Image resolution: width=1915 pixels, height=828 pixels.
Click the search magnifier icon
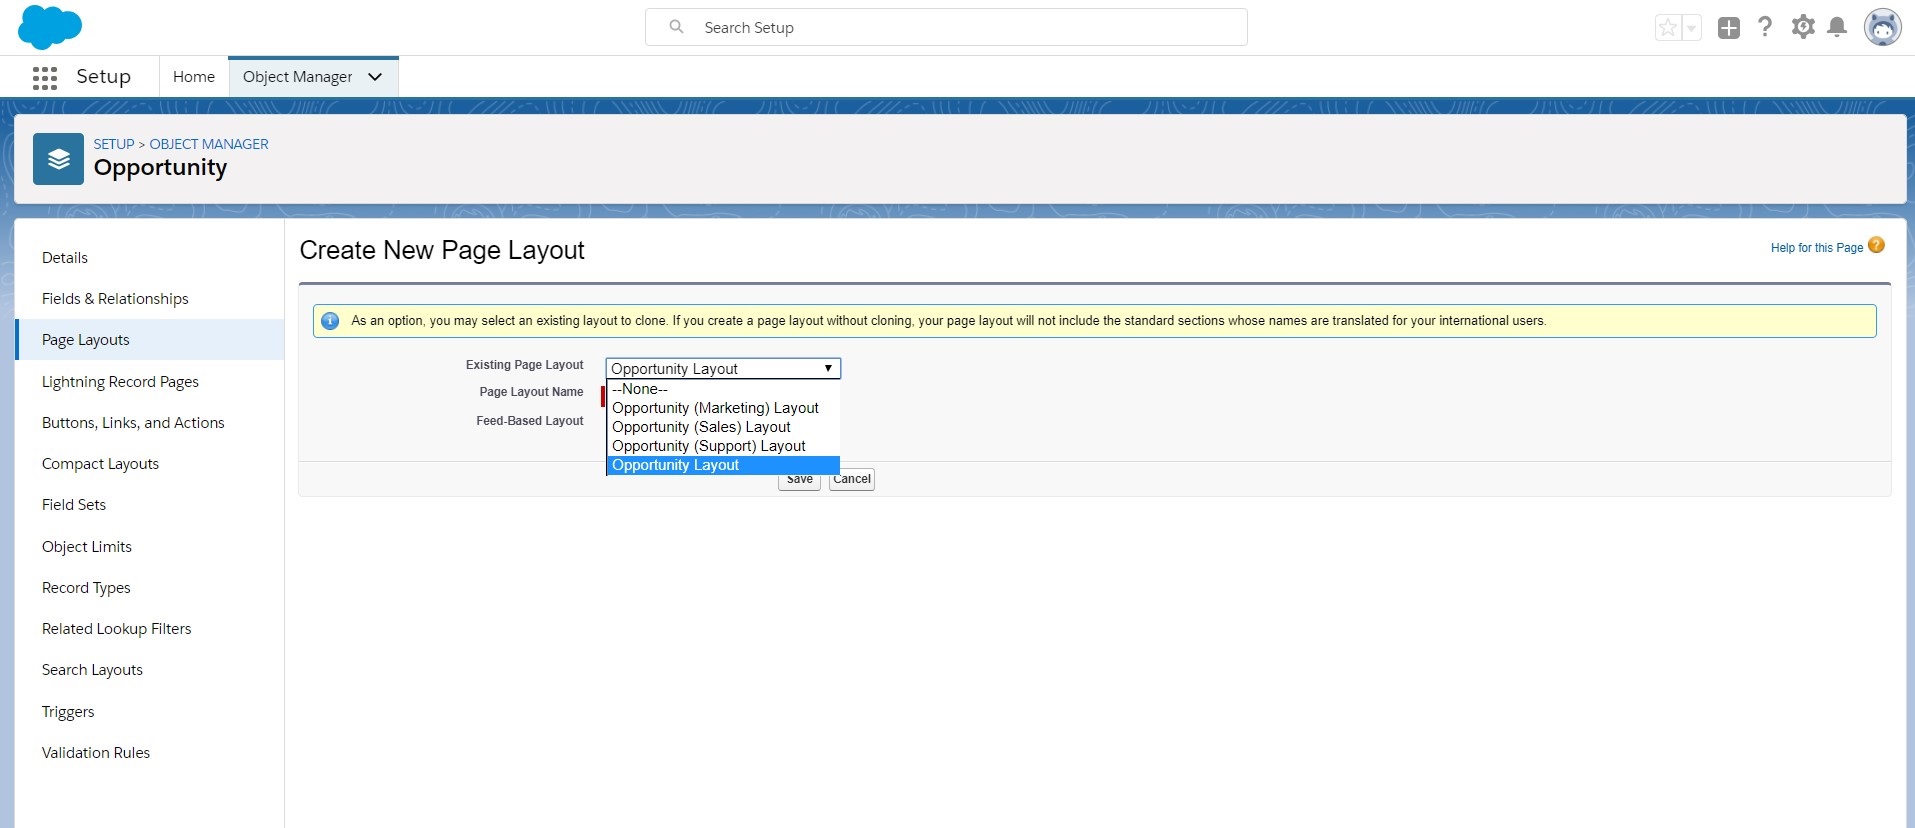coord(677,27)
